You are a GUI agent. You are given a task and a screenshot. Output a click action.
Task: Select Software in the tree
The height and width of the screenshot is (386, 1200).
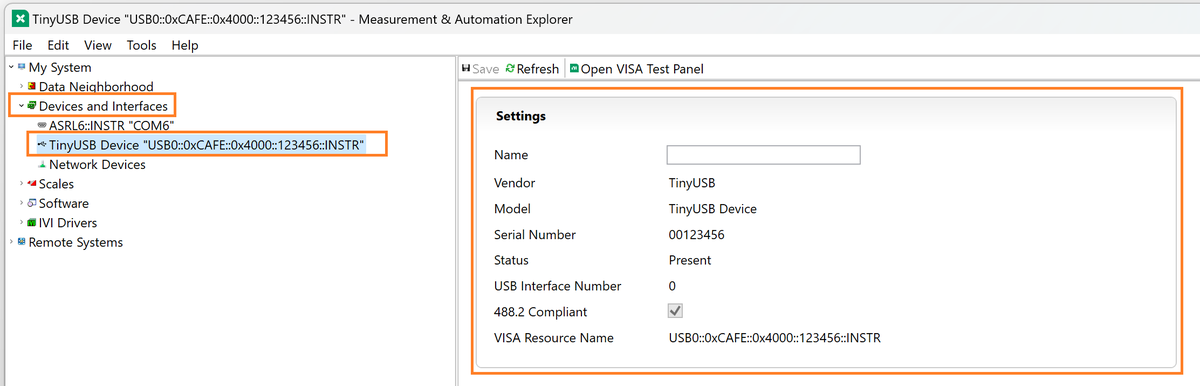(64, 203)
